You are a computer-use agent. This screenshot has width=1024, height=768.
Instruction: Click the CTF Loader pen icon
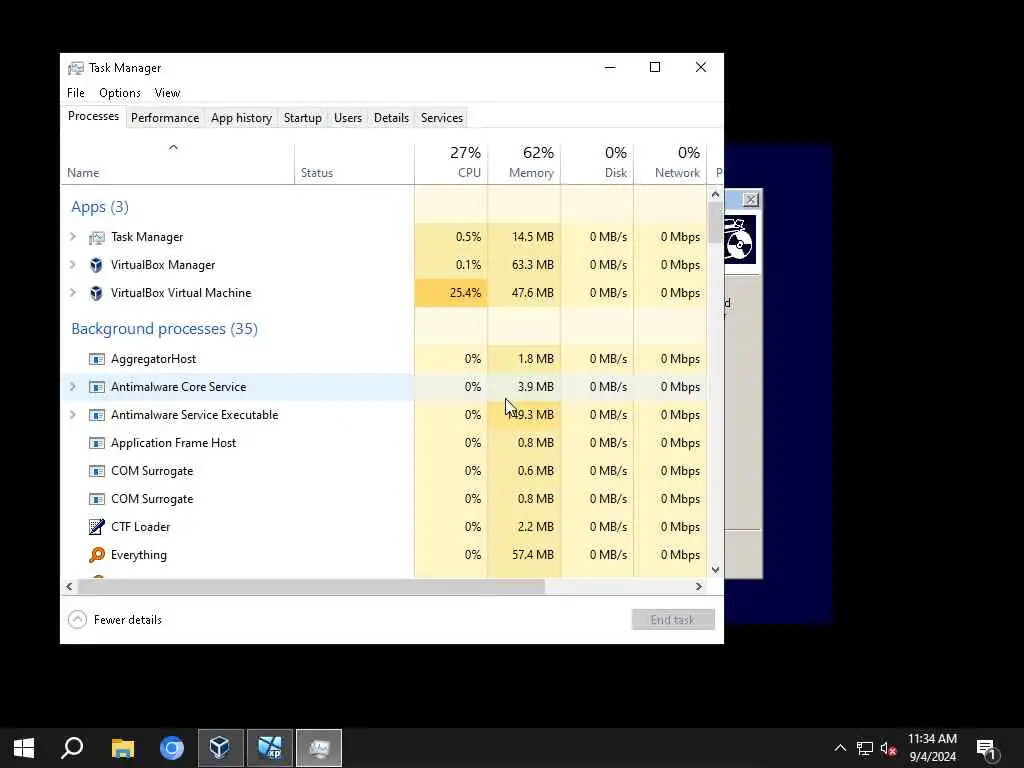[97, 526]
